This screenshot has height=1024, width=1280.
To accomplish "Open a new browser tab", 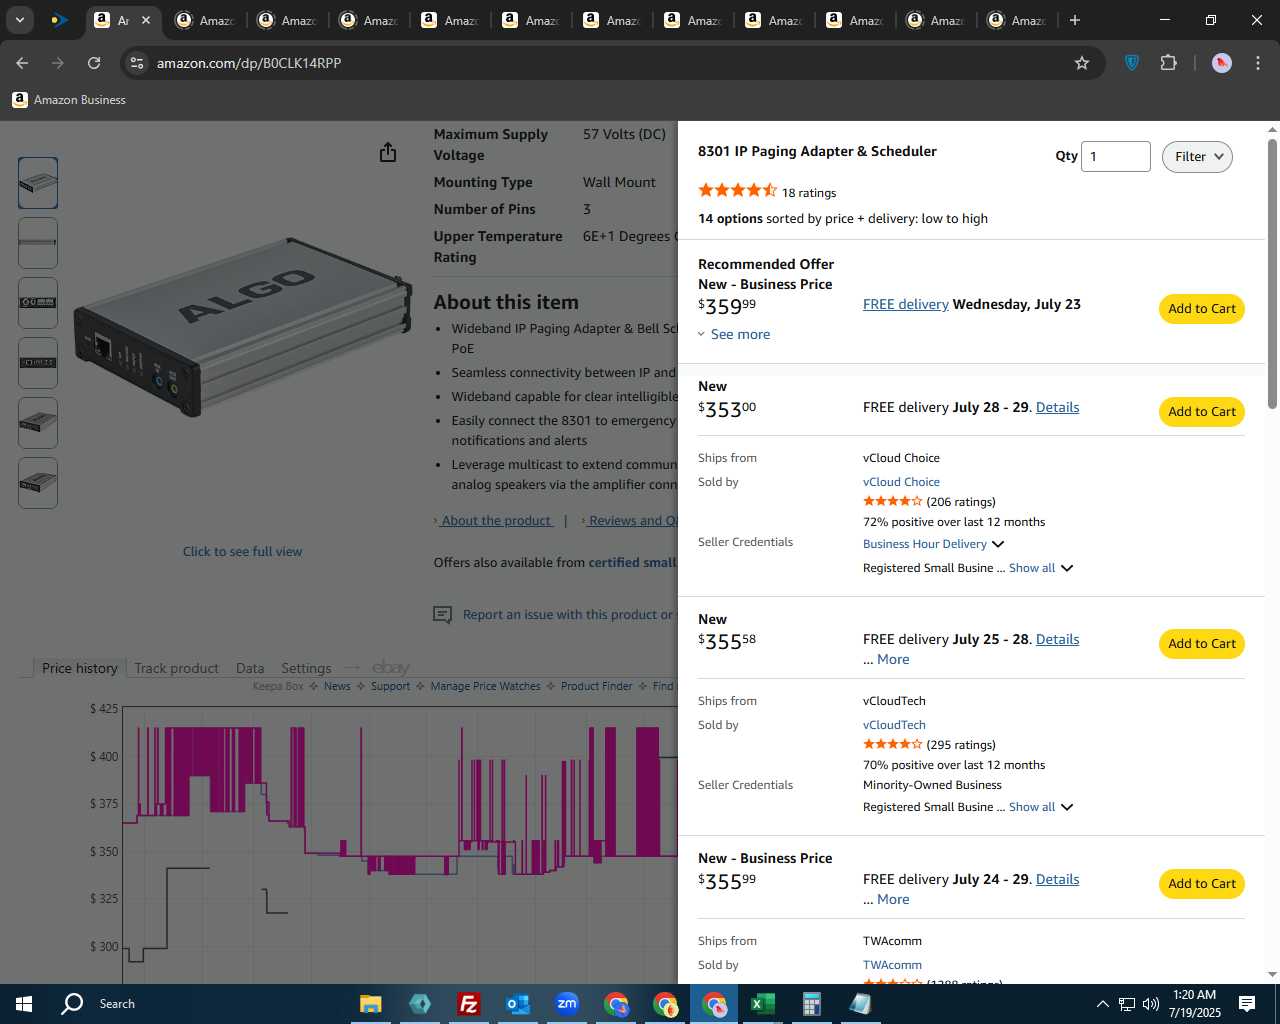I will click(x=1074, y=20).
